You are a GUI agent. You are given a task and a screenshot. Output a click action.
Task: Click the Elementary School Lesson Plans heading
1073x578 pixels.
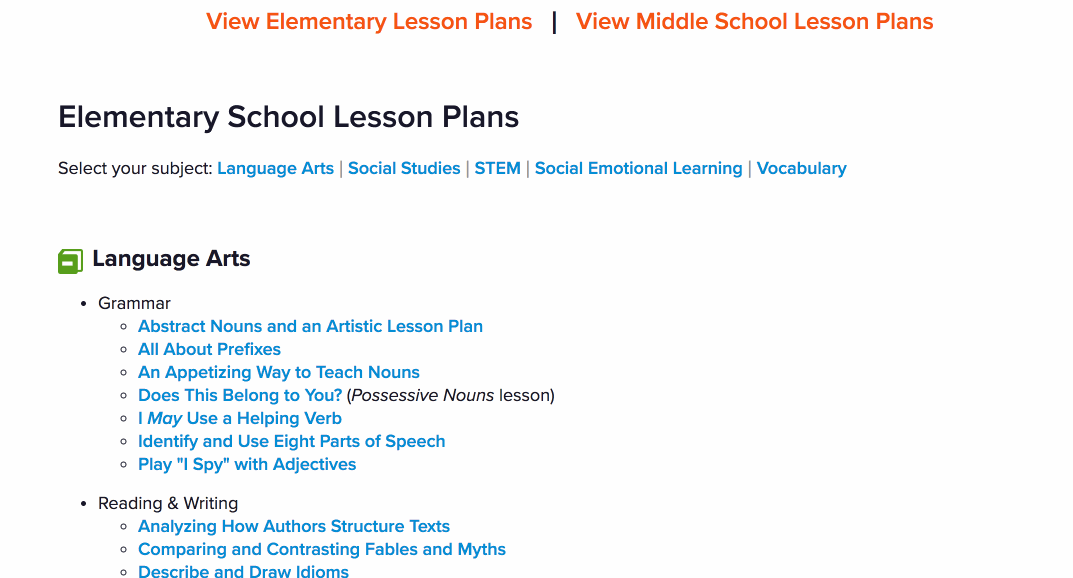288,117
